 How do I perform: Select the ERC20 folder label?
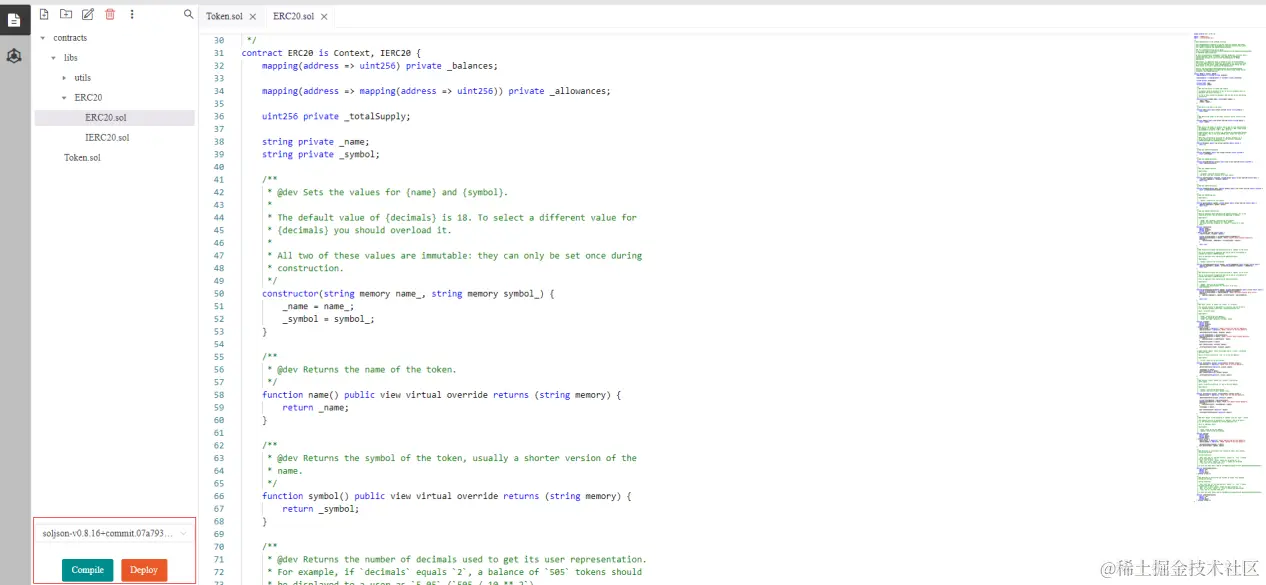[88, 98]
